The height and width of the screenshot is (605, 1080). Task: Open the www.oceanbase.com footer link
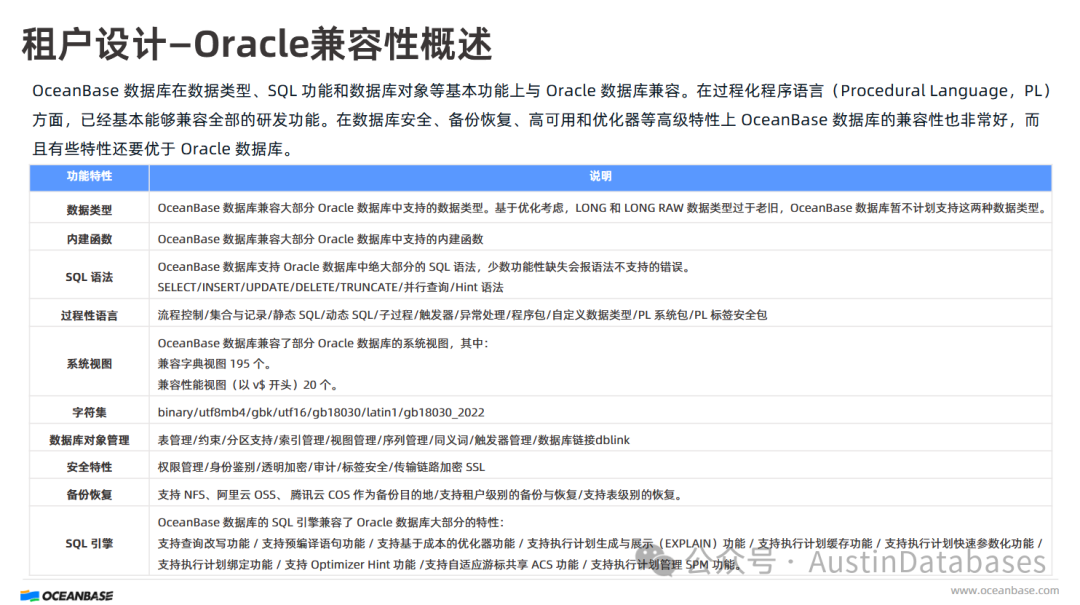coord(1004,591)
